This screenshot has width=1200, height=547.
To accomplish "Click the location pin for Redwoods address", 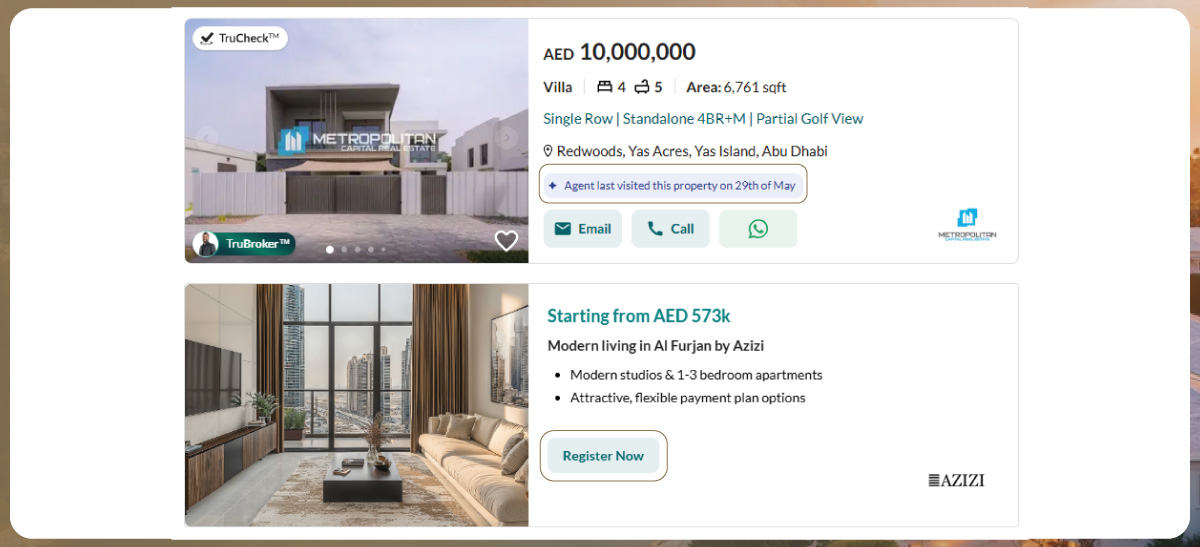I will click(548, 151).
